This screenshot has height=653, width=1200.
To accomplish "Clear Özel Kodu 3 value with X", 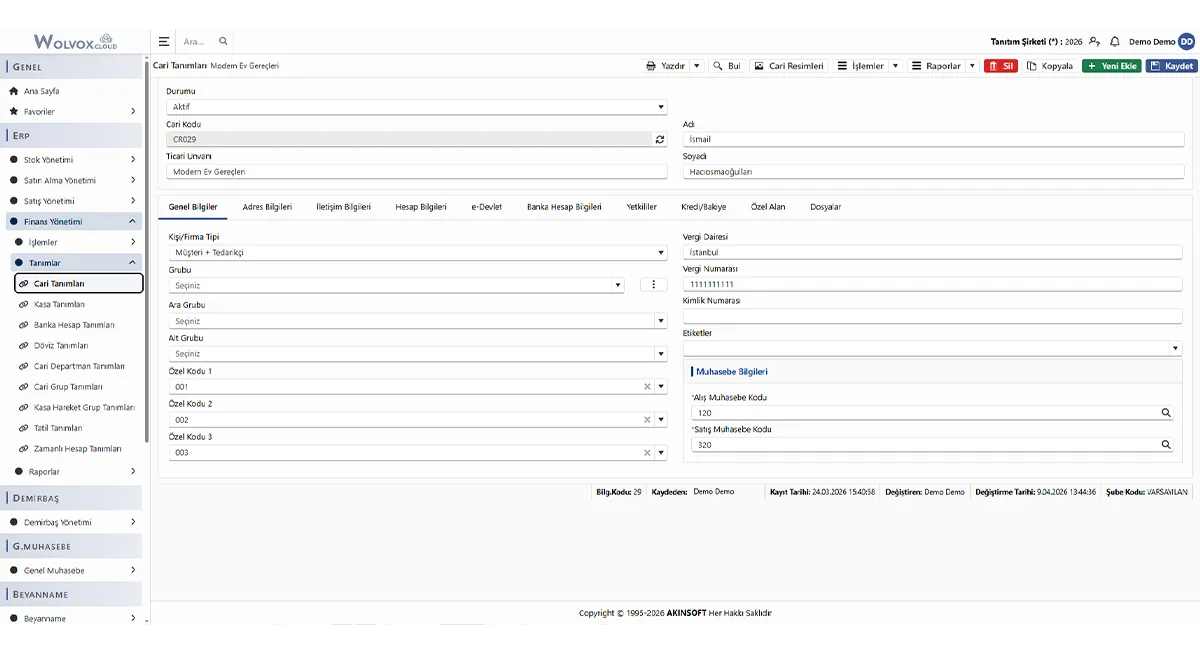I will click(647, 453).
